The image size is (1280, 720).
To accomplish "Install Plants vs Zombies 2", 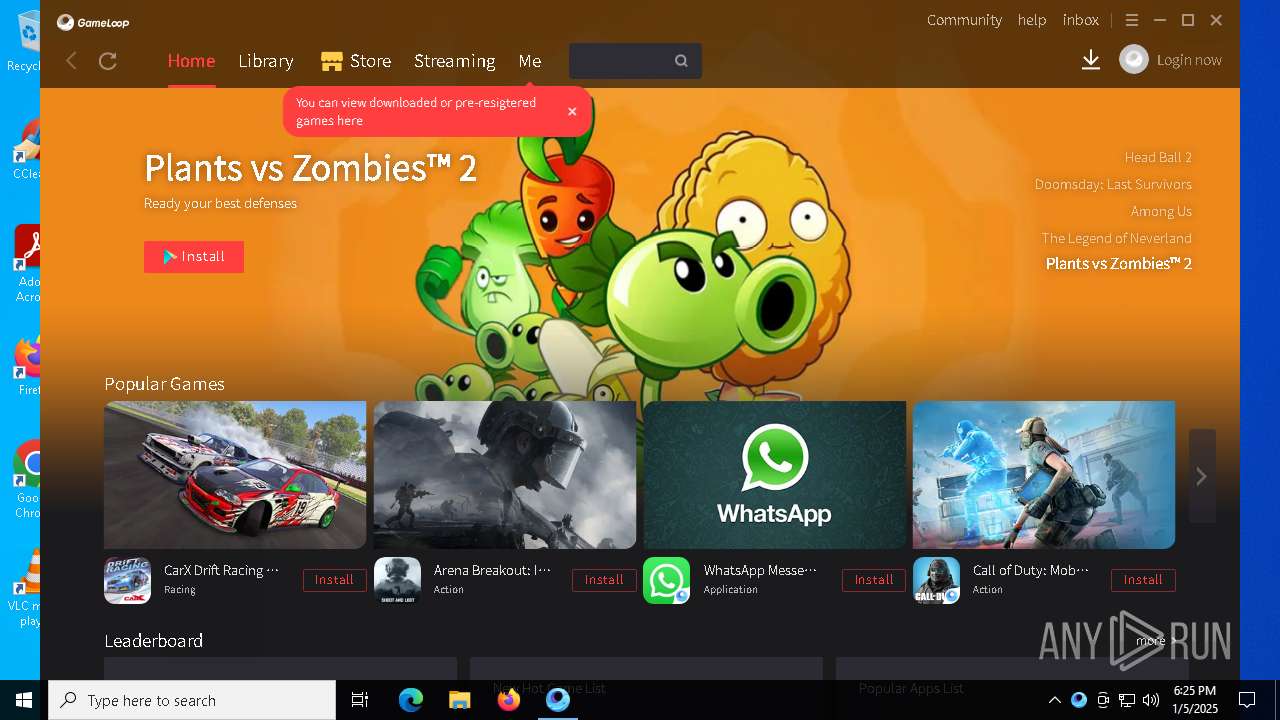I will pyautogui.click(x=194, y=257).
